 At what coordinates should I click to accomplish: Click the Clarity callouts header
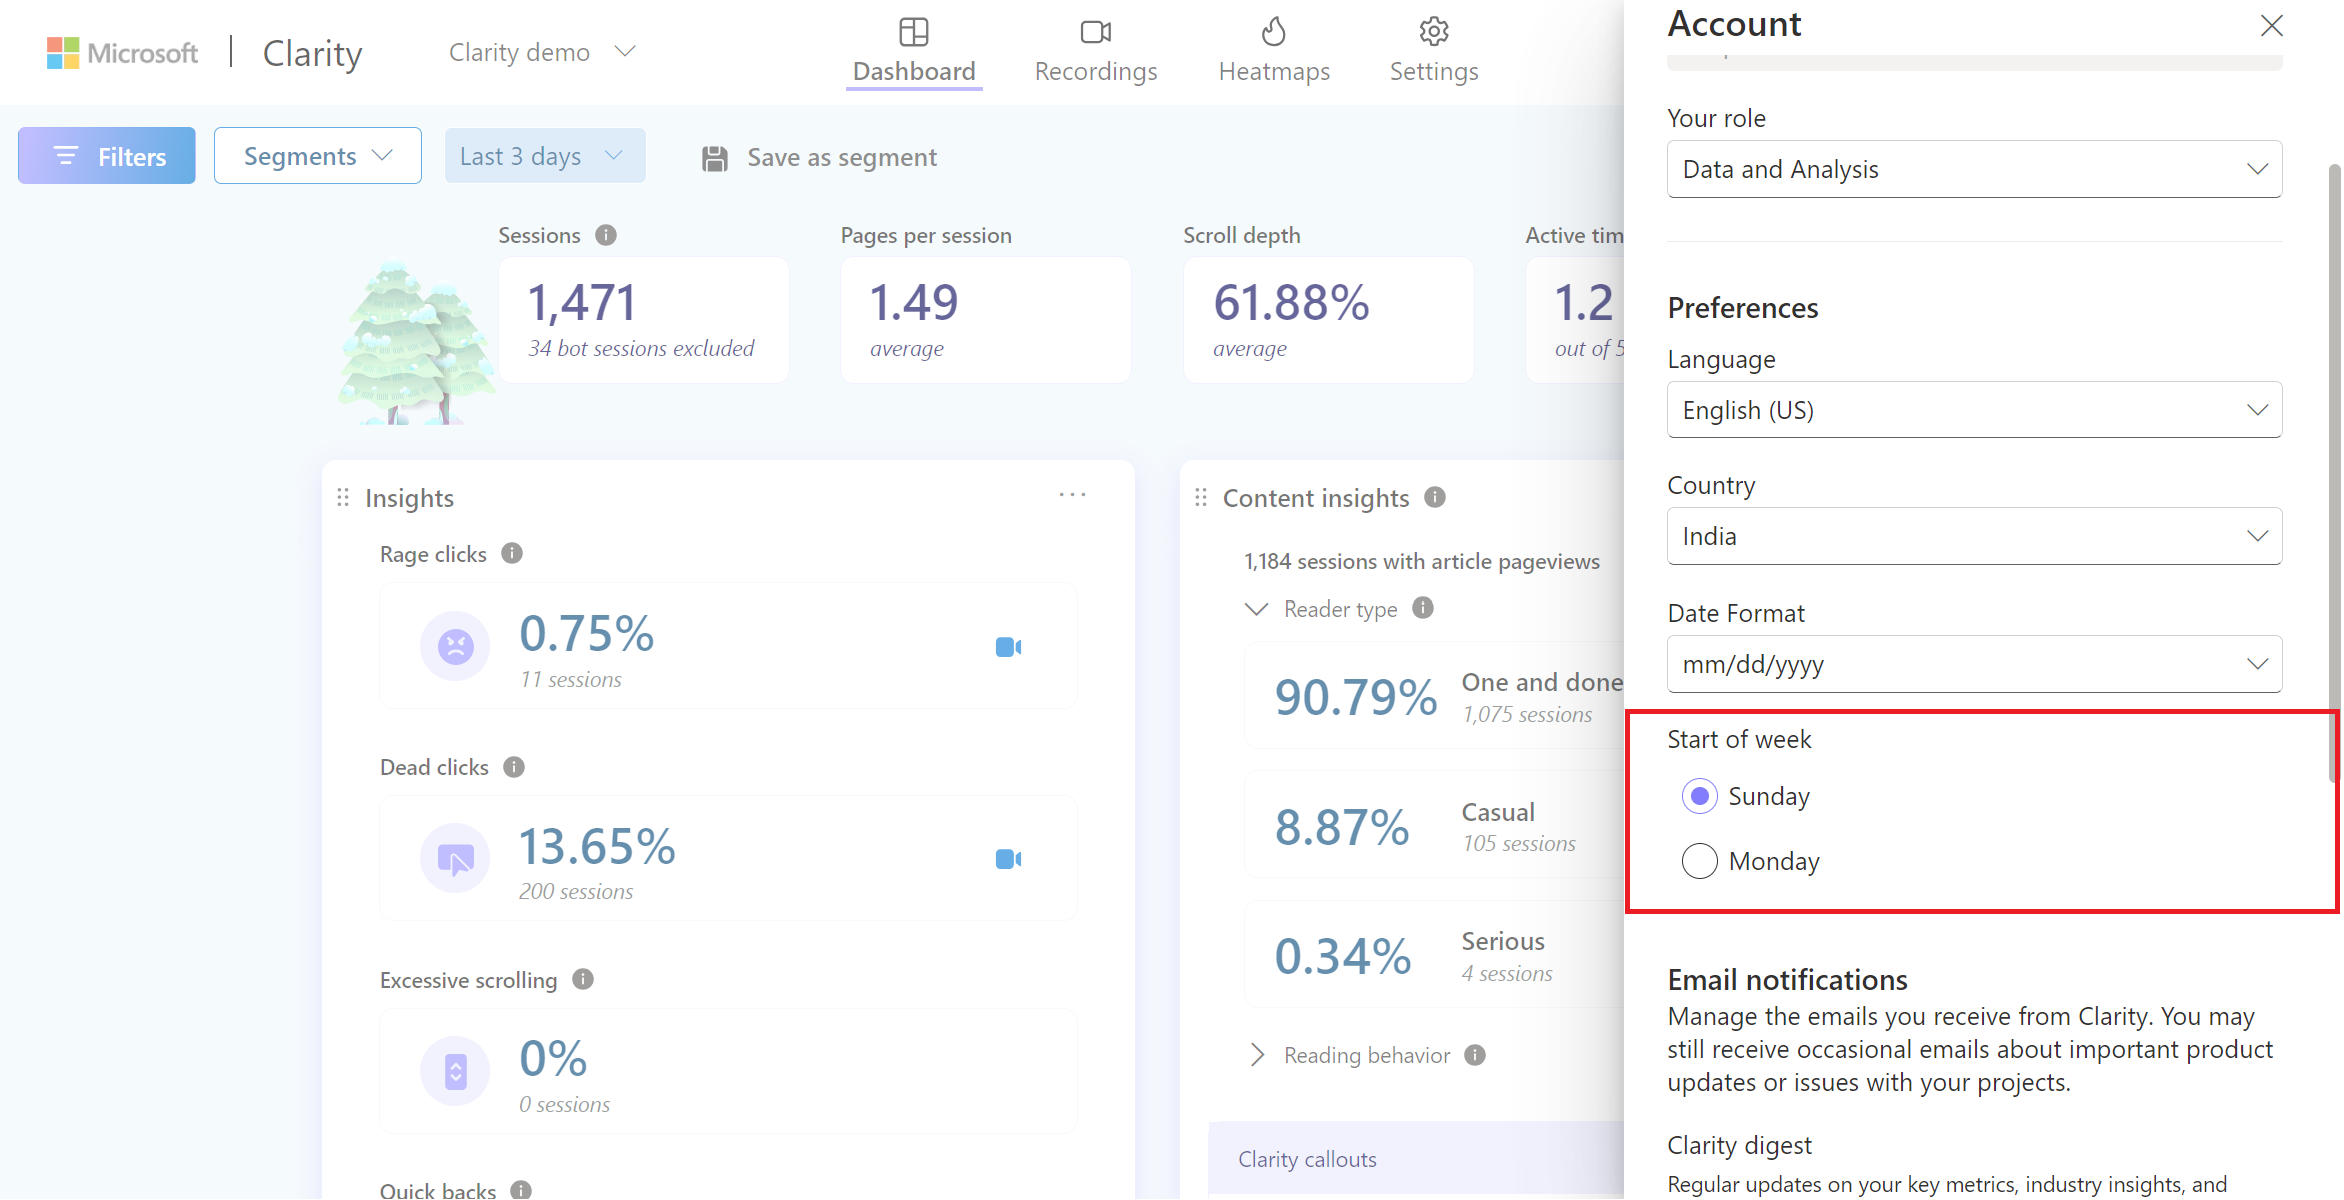(x=1416, y=1159)
